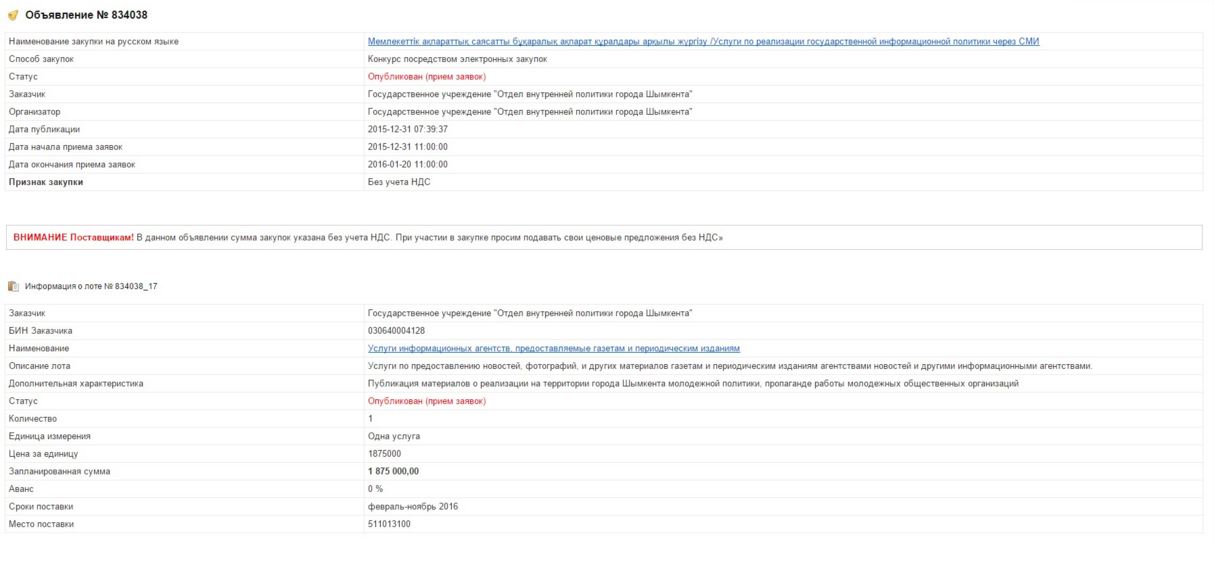This screenshot has width=1214, height=563.
Task: Click the delivery place code 511013100
Action: point(389,524)
